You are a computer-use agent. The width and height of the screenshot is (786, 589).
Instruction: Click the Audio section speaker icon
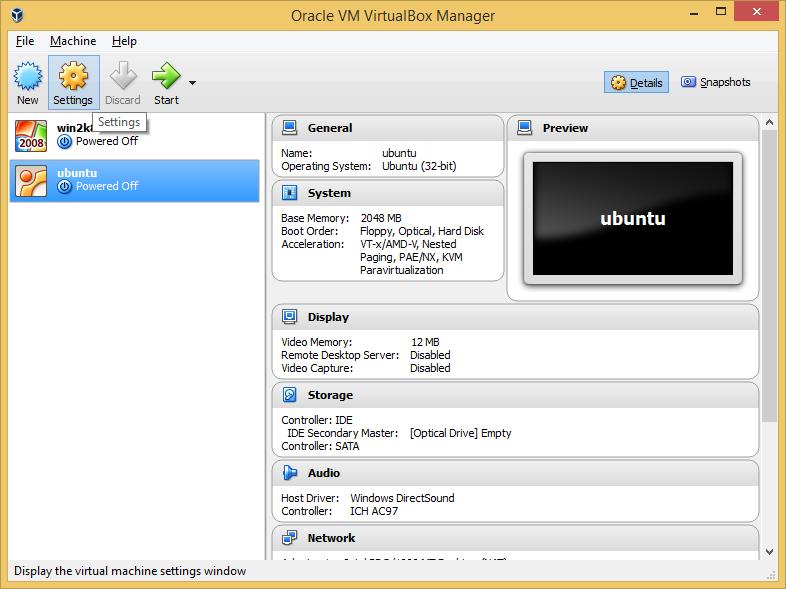(289, 473)
